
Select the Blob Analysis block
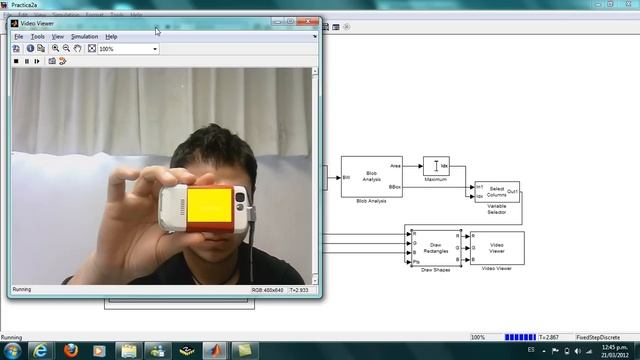(x=372, y=177)
